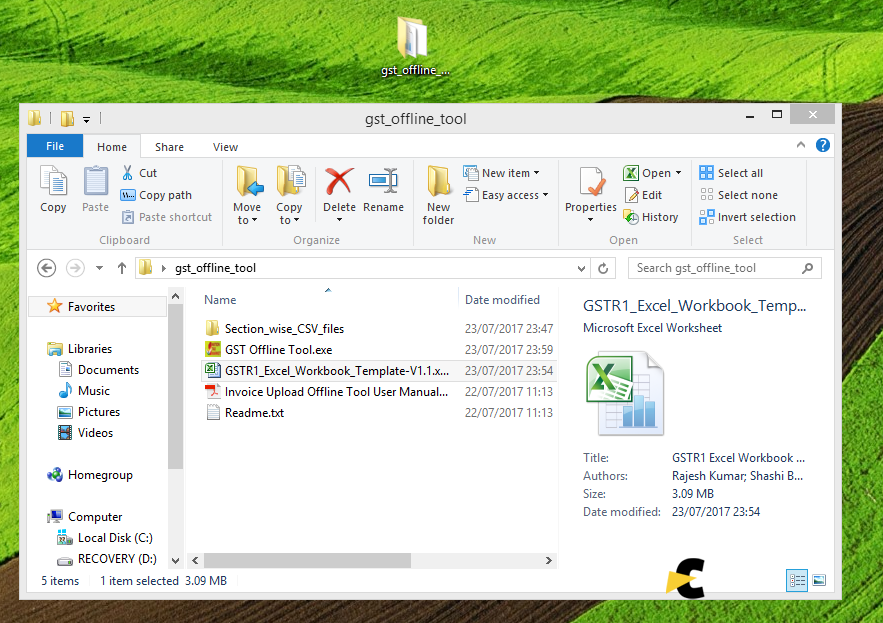
Task: Click the red Delete X icon
Action: pos(340,181)
